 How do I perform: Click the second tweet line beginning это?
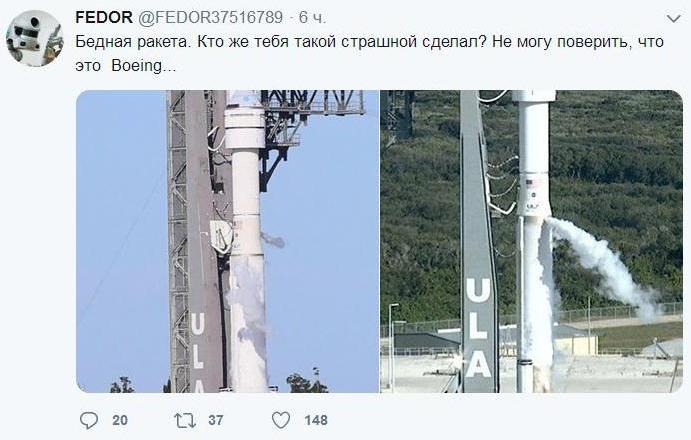[x=126, y=66]
